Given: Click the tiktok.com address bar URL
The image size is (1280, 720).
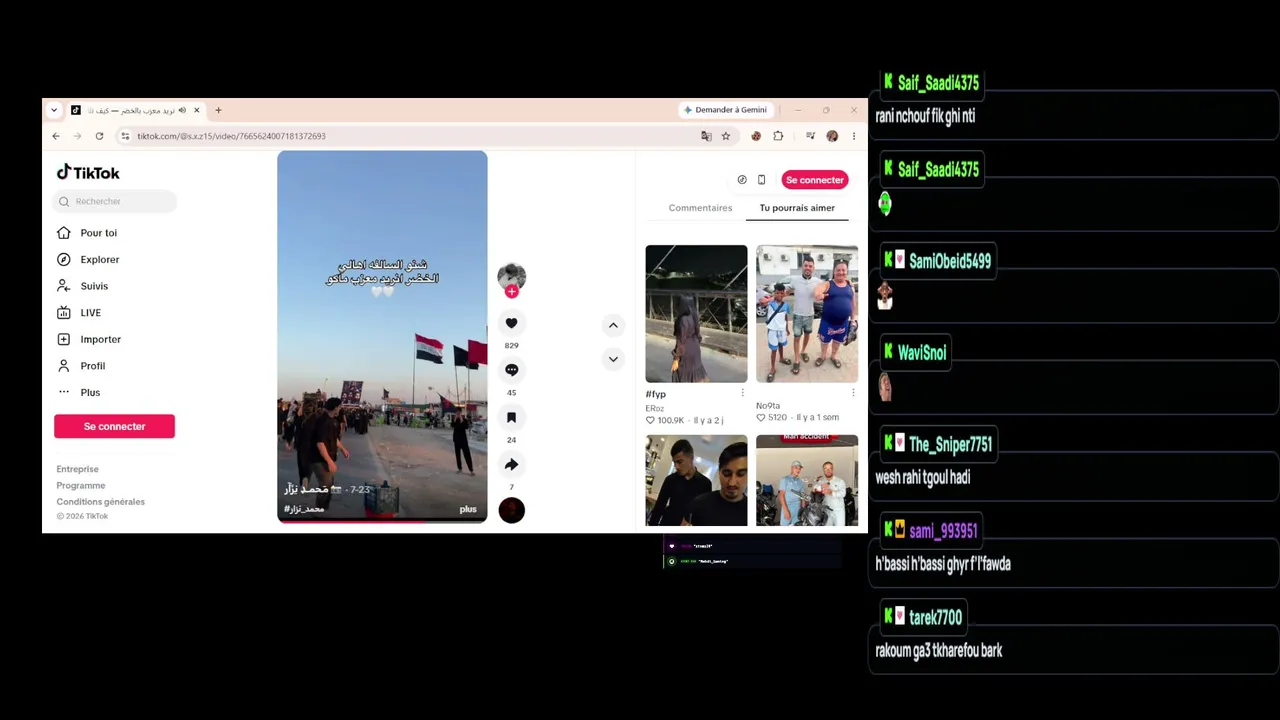Looking at the screenshot, I should click(x=231, y=136).
